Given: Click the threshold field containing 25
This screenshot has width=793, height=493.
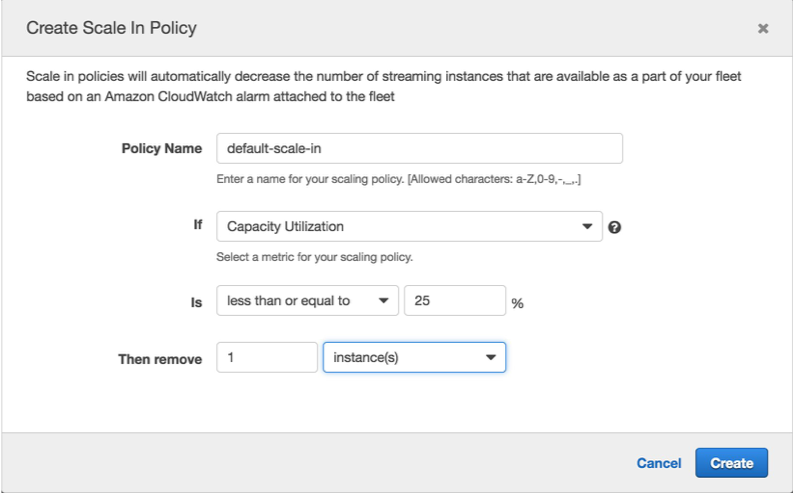Looking at the screenshot, I should 454,301.
